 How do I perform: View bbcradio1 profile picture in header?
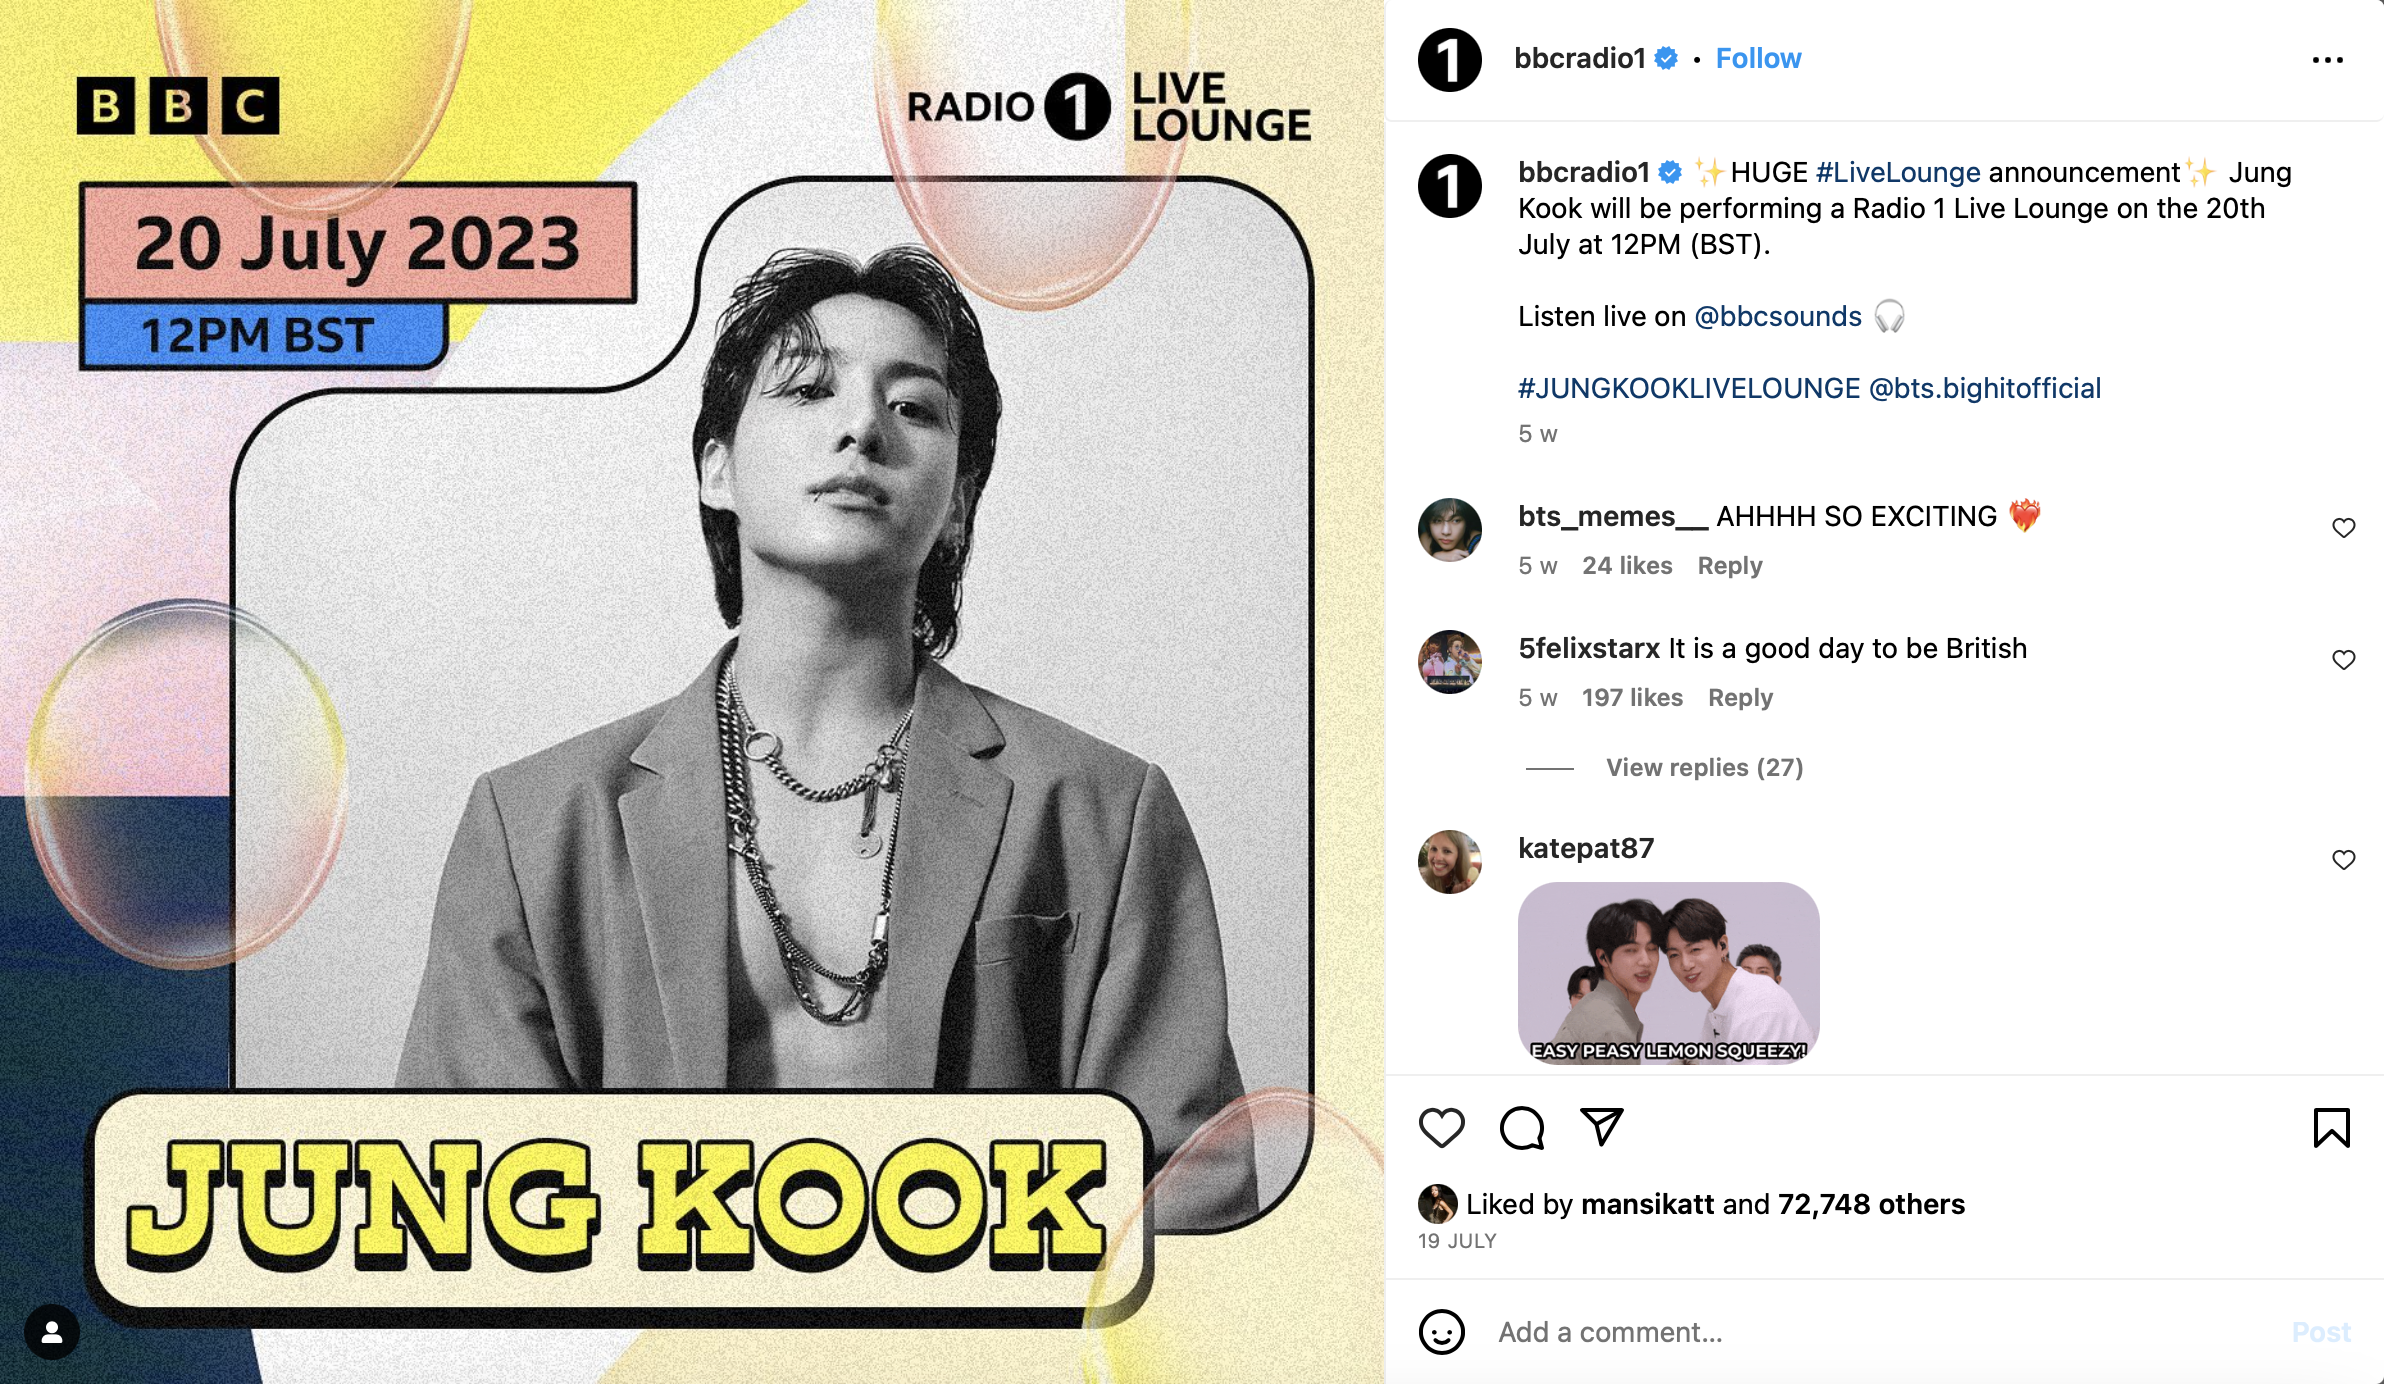1449,60
